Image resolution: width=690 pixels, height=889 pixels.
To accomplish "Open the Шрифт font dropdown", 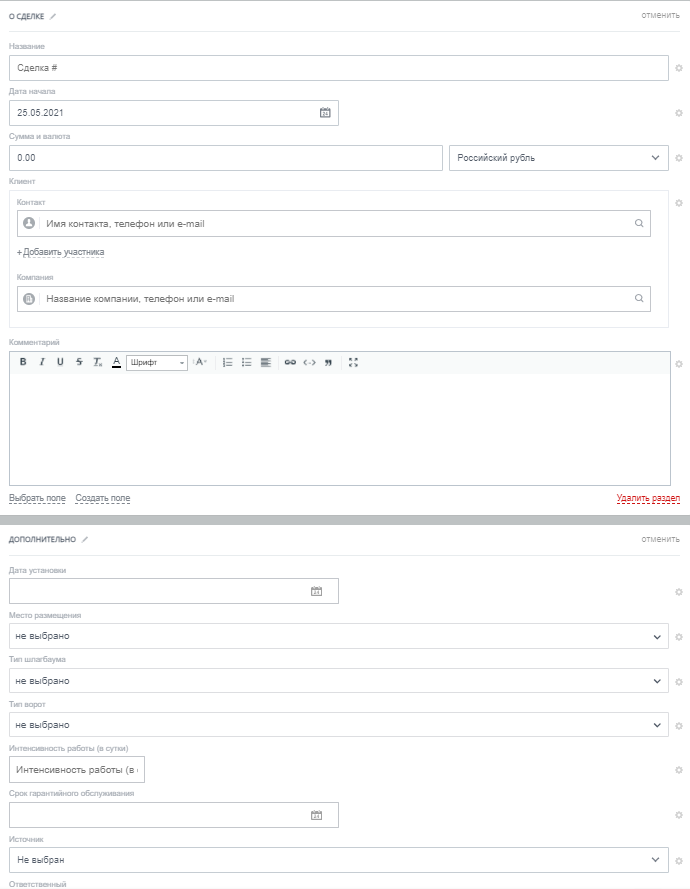I will tap(157, 362).
